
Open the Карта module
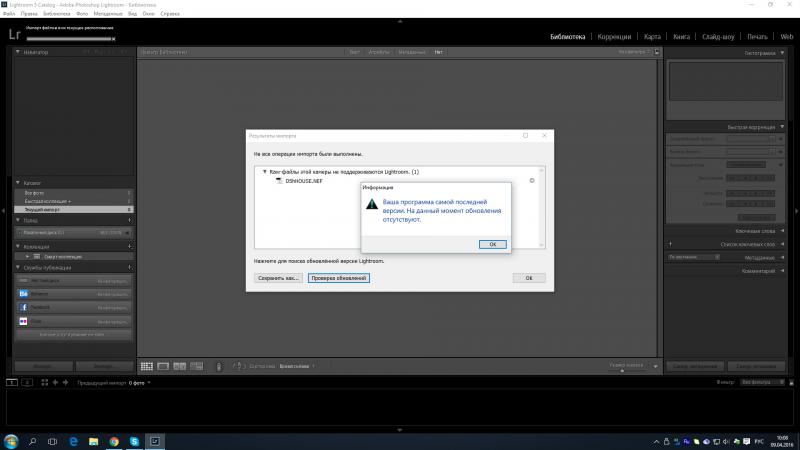click(x=652, y=37)
